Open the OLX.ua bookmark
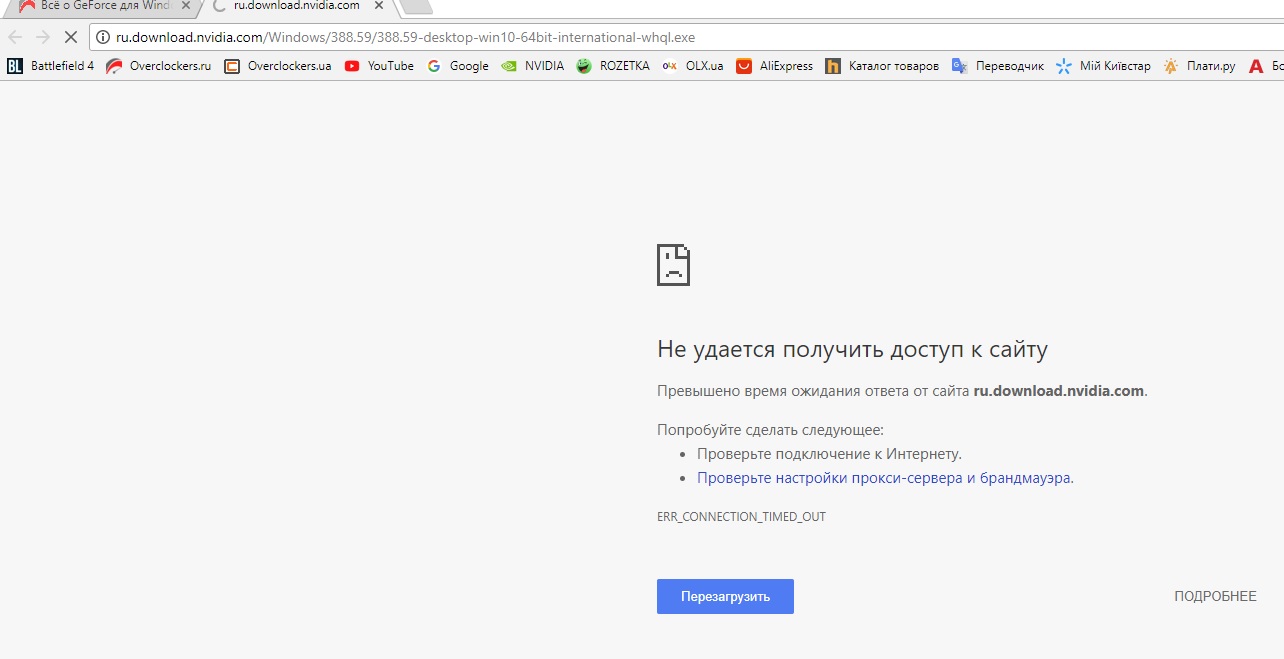 click(x=693, y=66)
